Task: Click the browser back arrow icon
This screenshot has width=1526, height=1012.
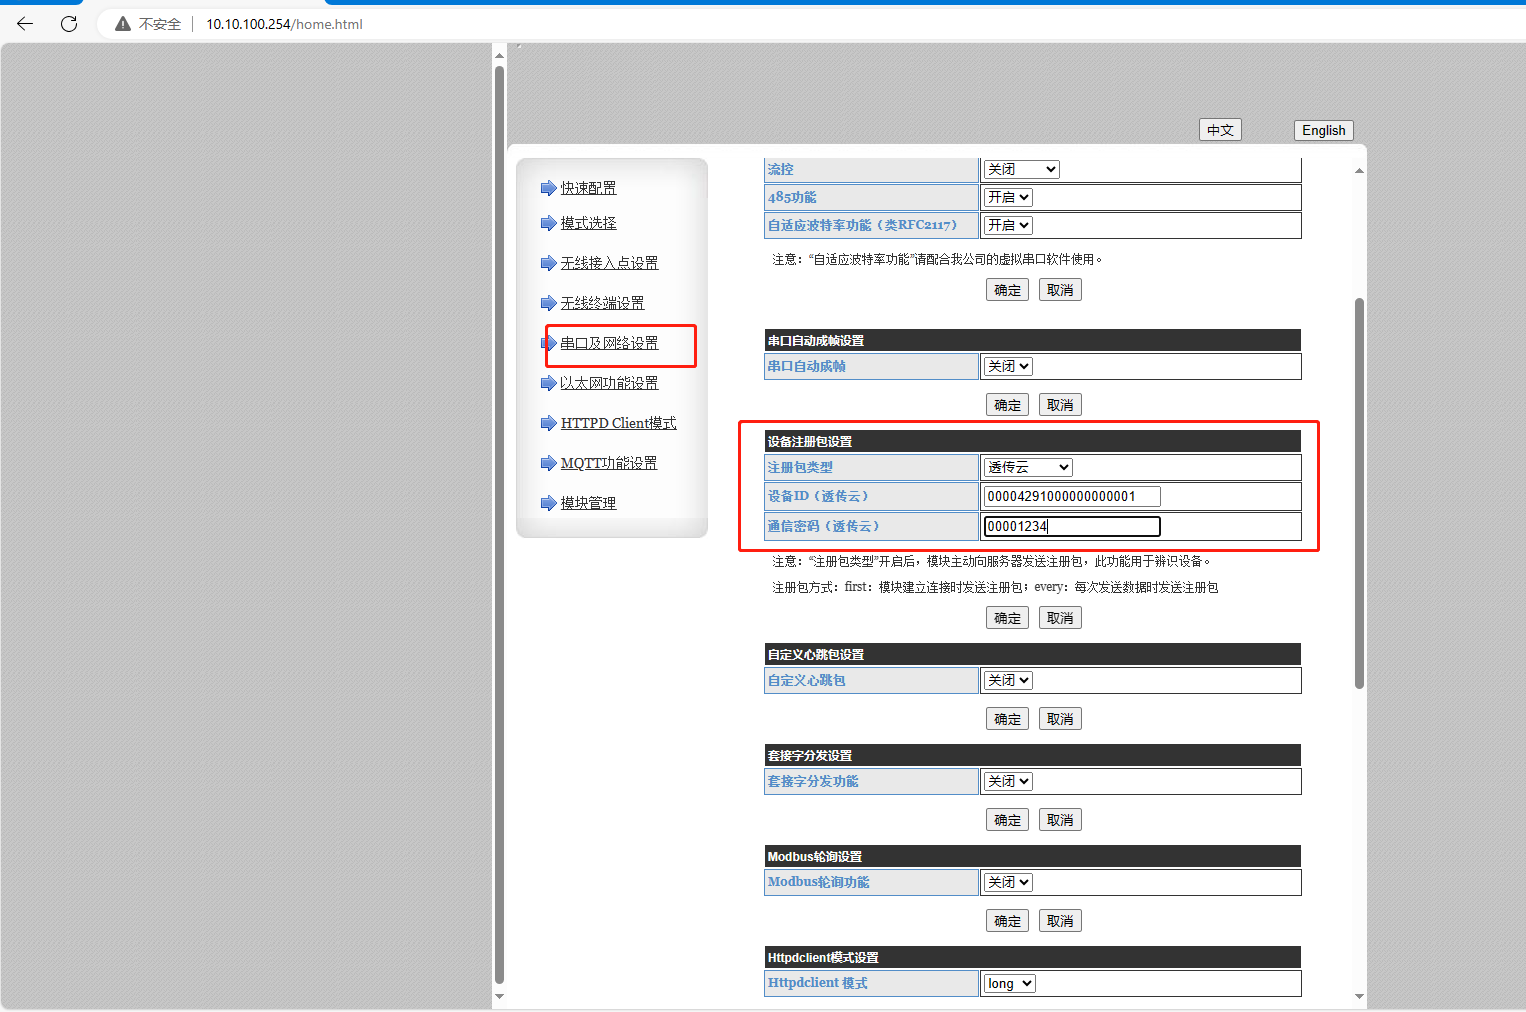Action: point(25,24)
